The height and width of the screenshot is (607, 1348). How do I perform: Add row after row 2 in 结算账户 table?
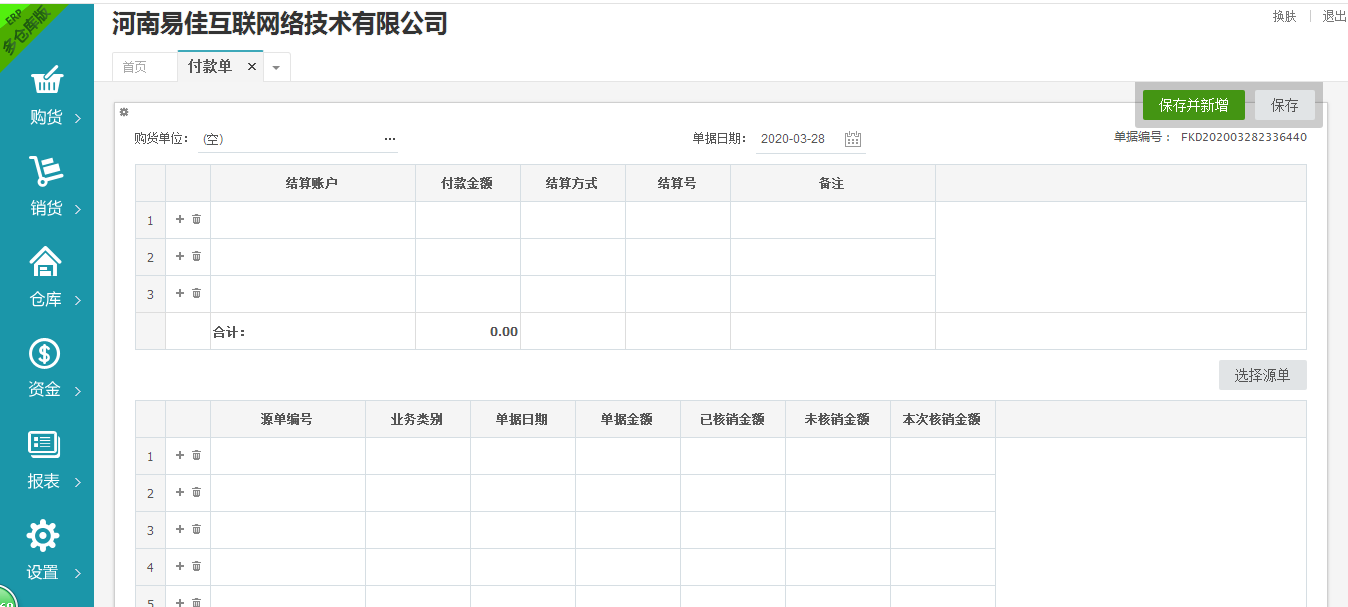[180, 256]
